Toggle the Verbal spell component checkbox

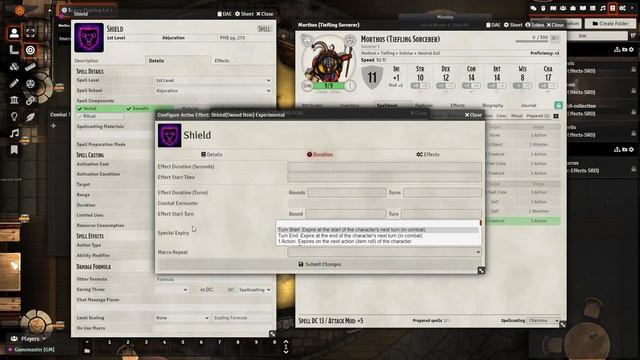click(x=99, y=109)
